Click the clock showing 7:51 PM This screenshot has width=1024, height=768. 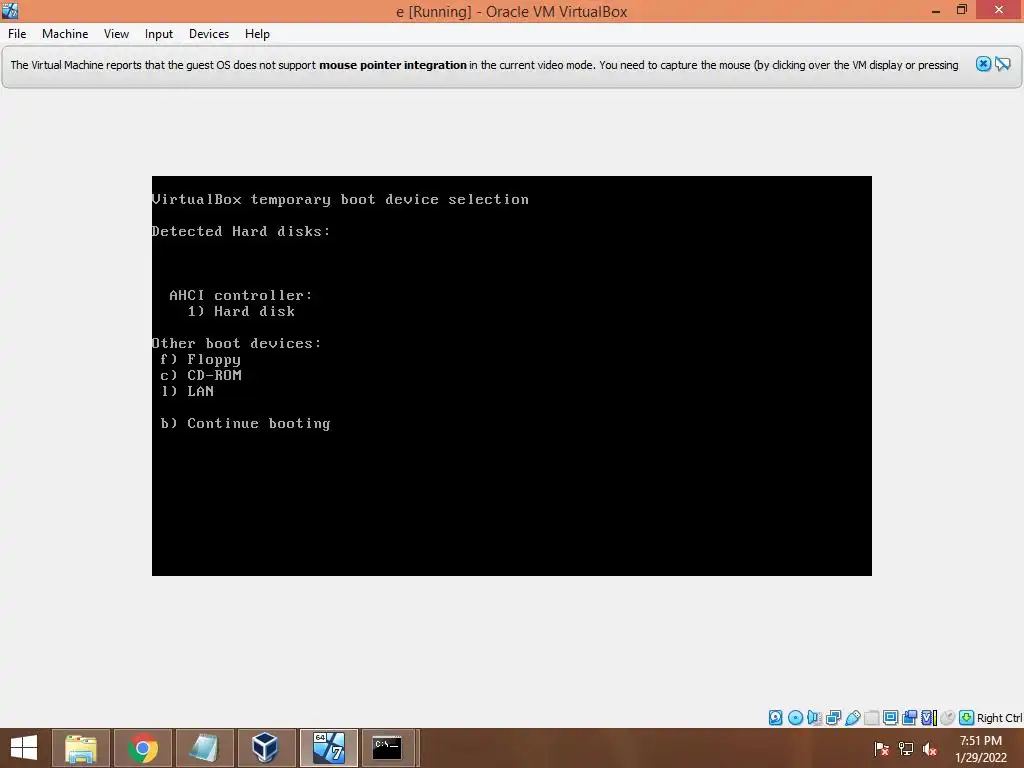[x=981, y=741]
